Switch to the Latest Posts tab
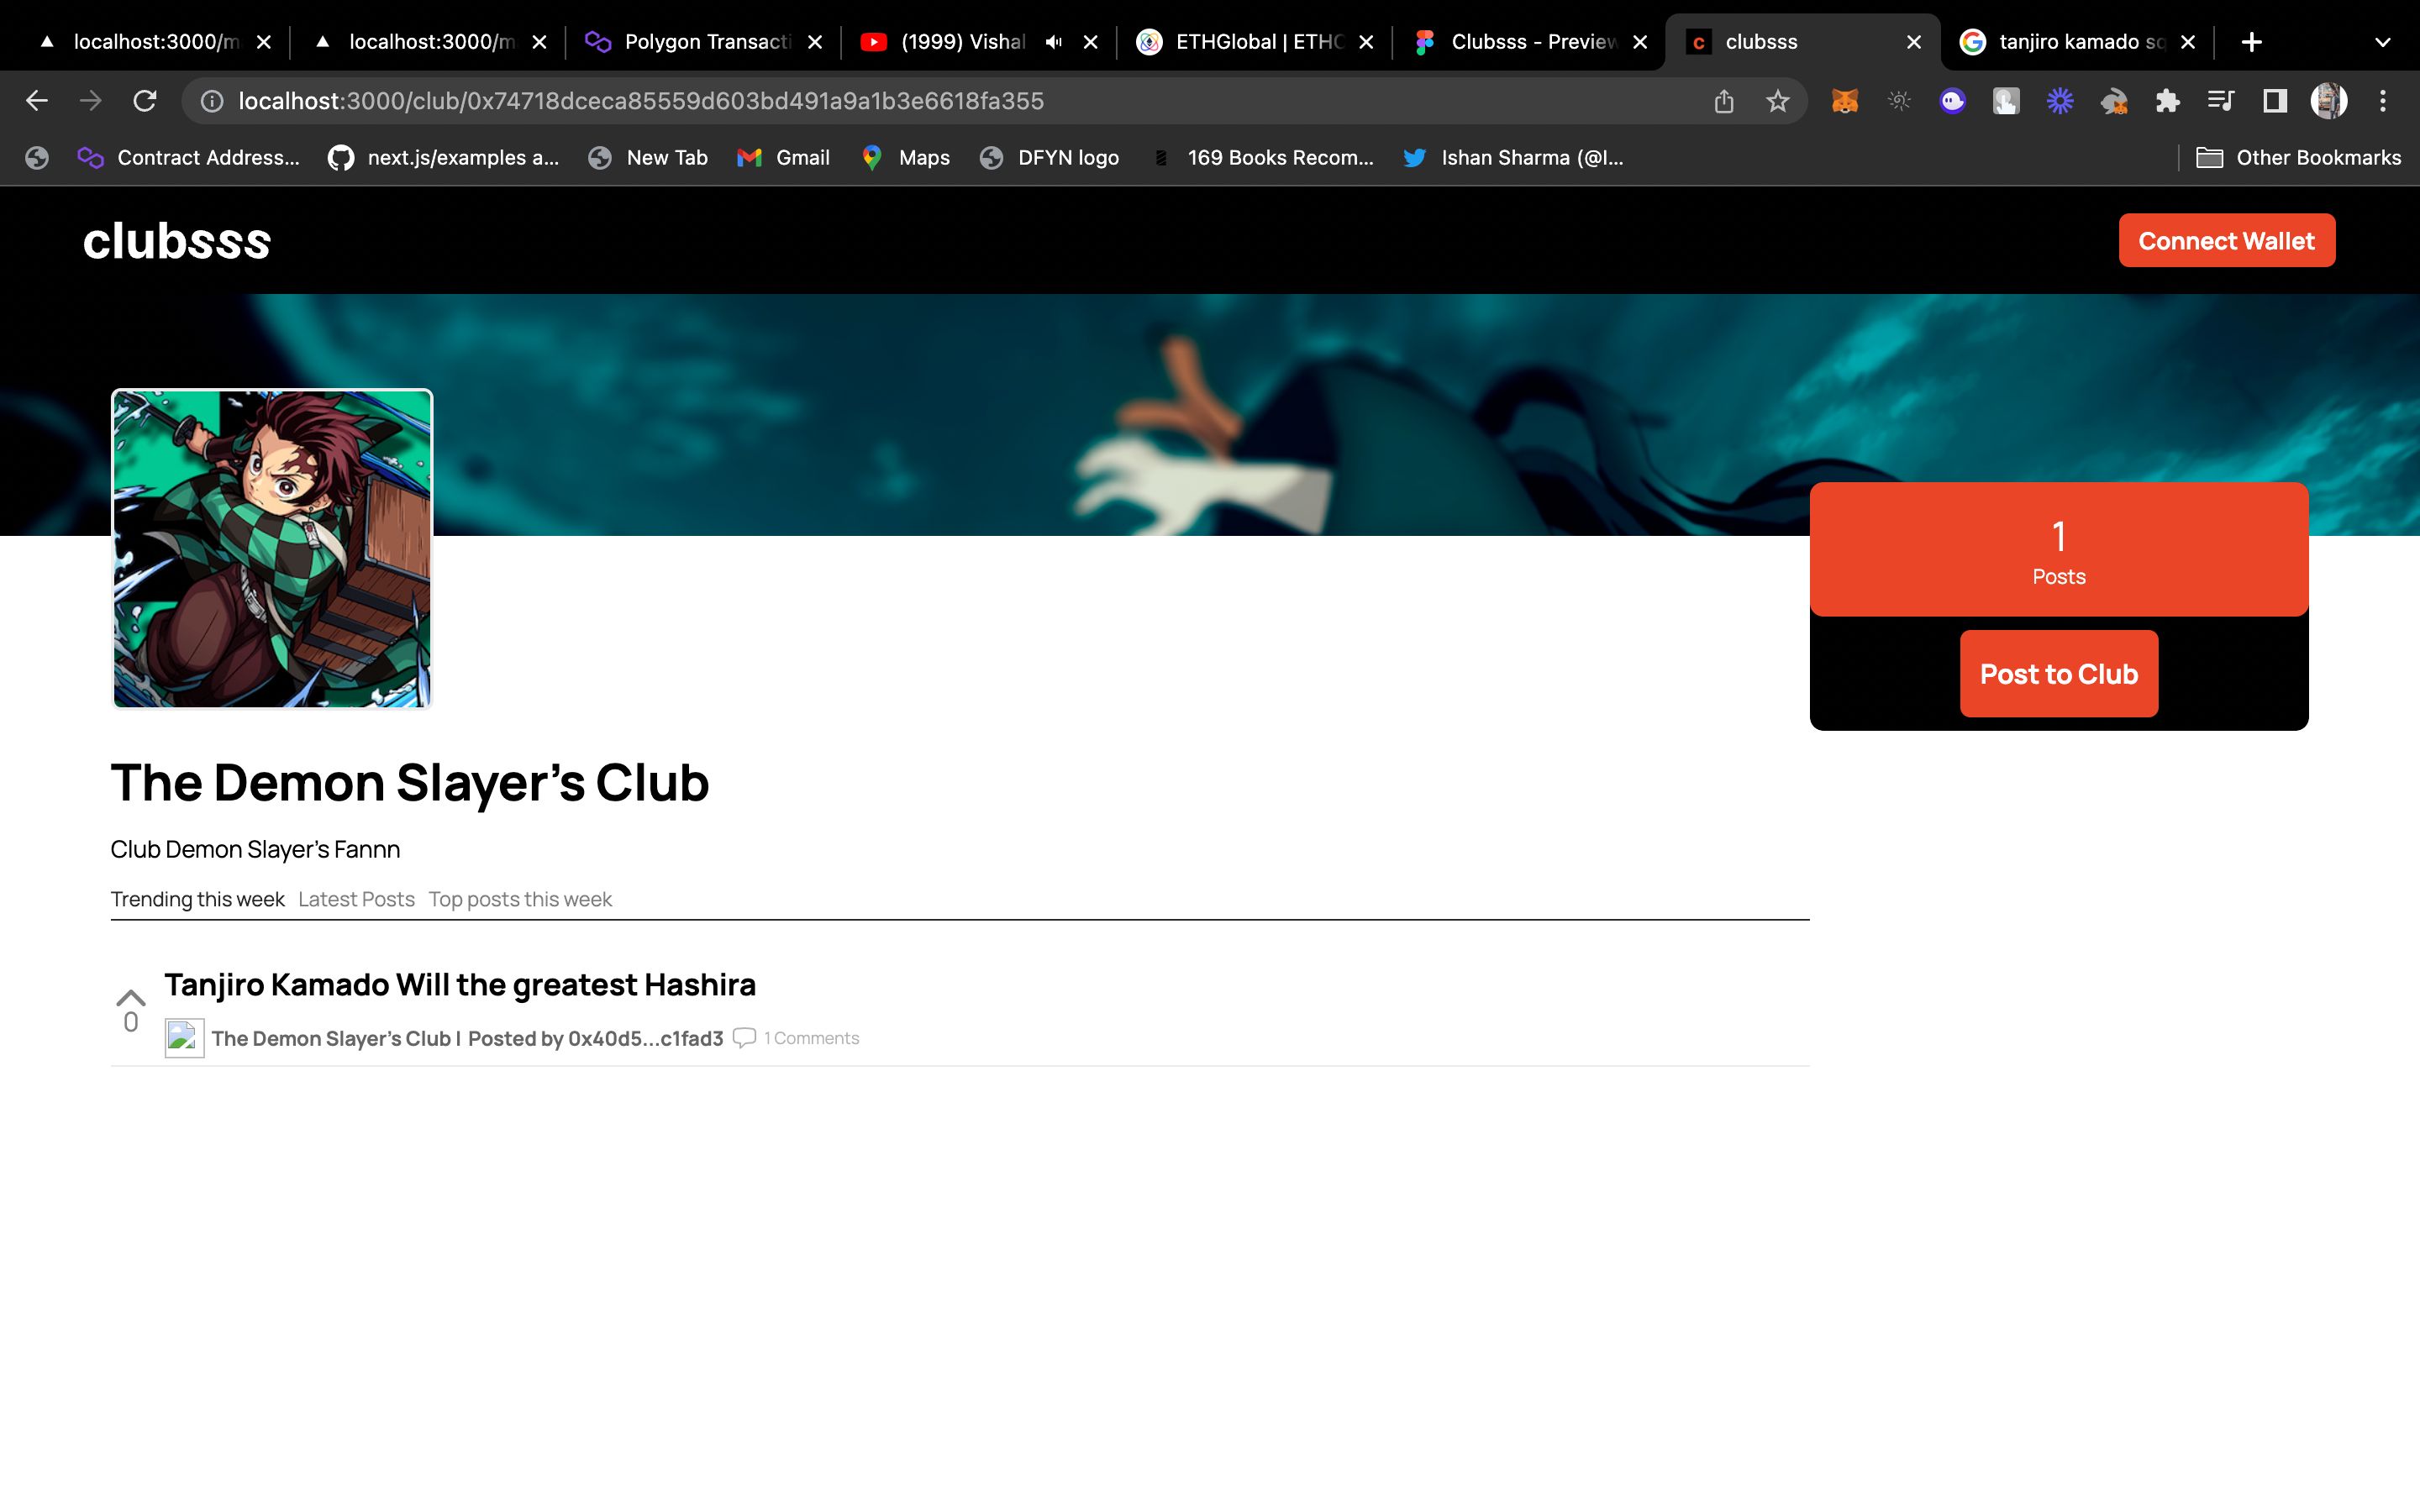2420x1512 pixels. tap(355, 897)
